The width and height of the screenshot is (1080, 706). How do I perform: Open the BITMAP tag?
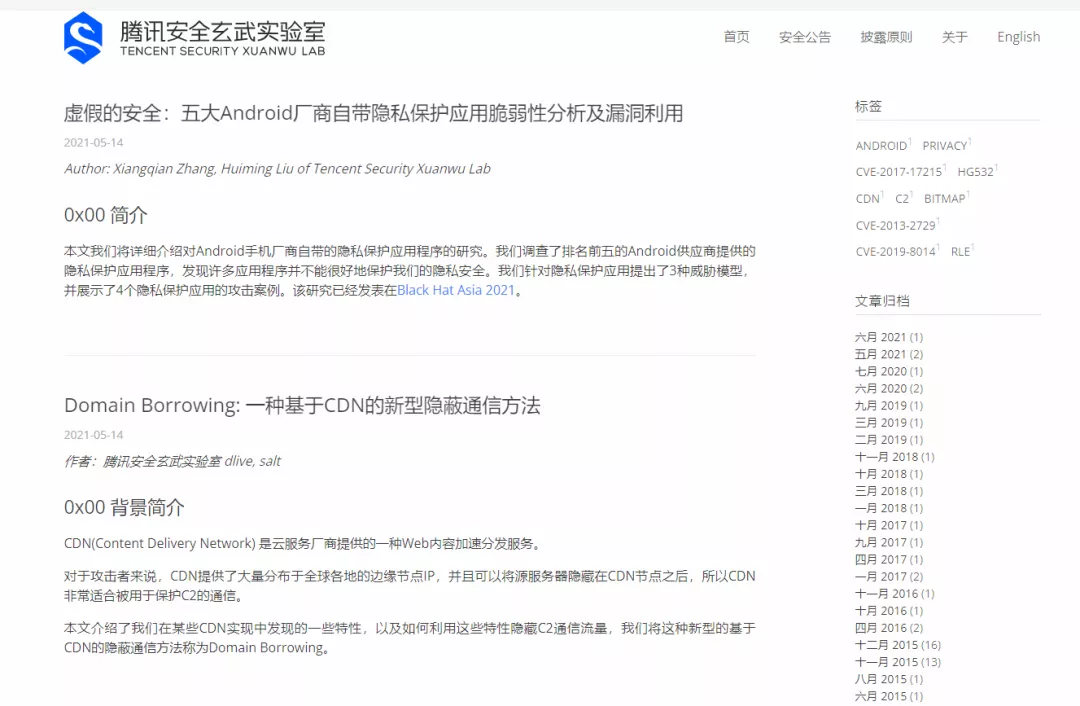tap(945, 198)
